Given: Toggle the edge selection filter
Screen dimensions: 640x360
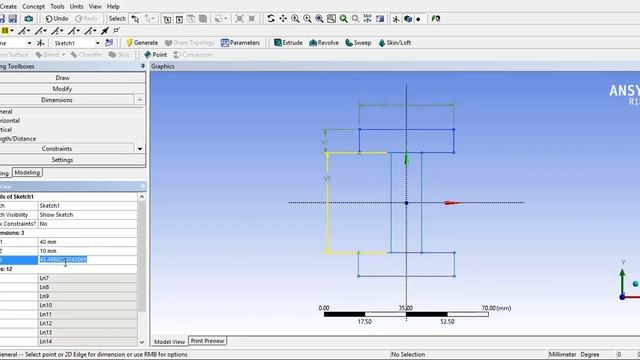Looking at the screenshot, I should 179,19.
